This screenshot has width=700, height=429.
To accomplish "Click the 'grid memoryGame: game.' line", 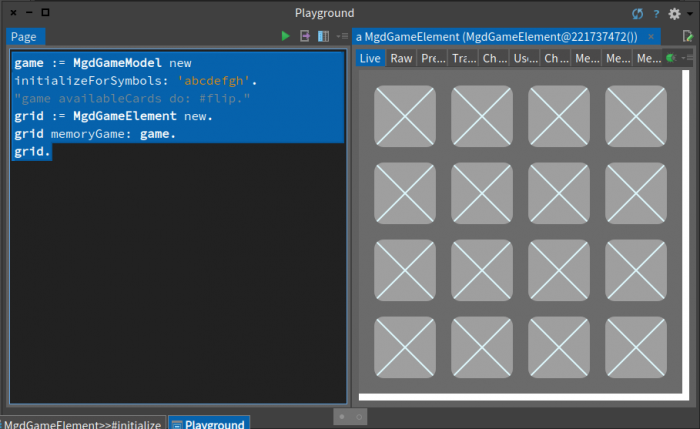I will [x=95, y=134].
